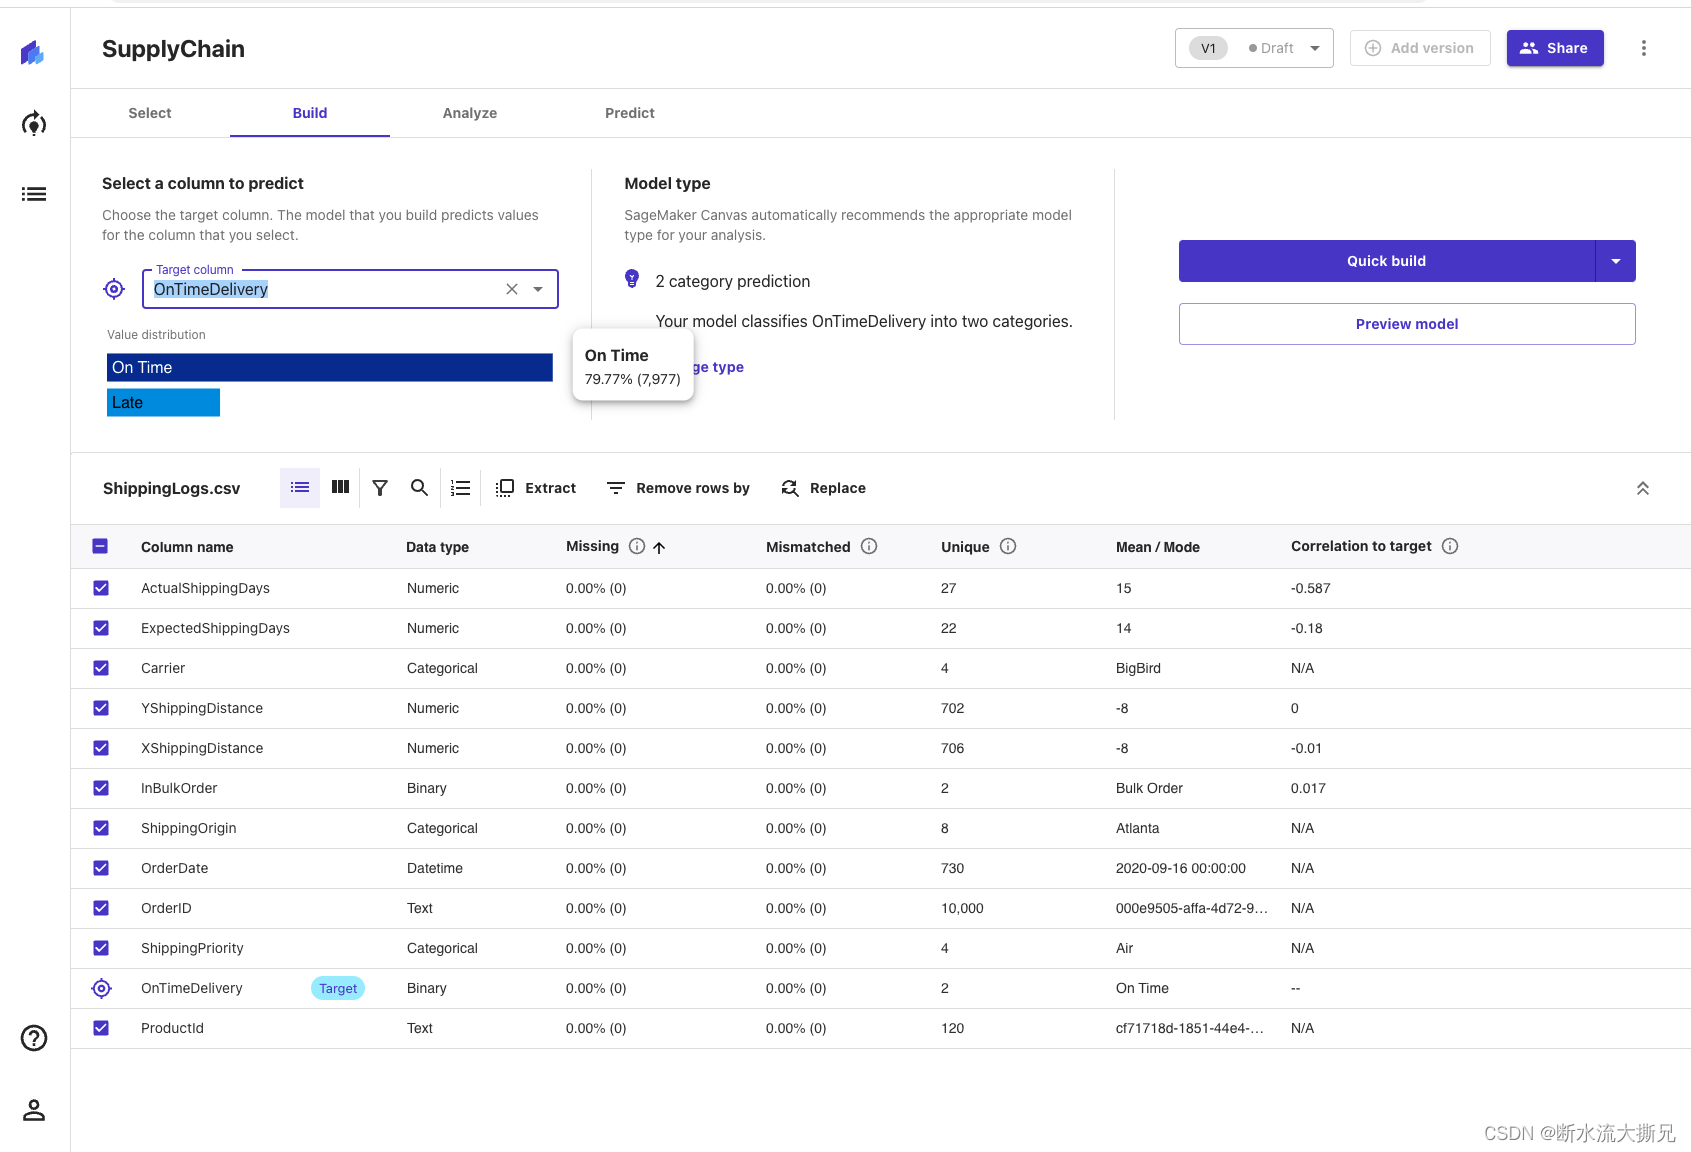Click the Quick build button
Viewport: 1691px width, 1152px height.
pos(1386,261)
